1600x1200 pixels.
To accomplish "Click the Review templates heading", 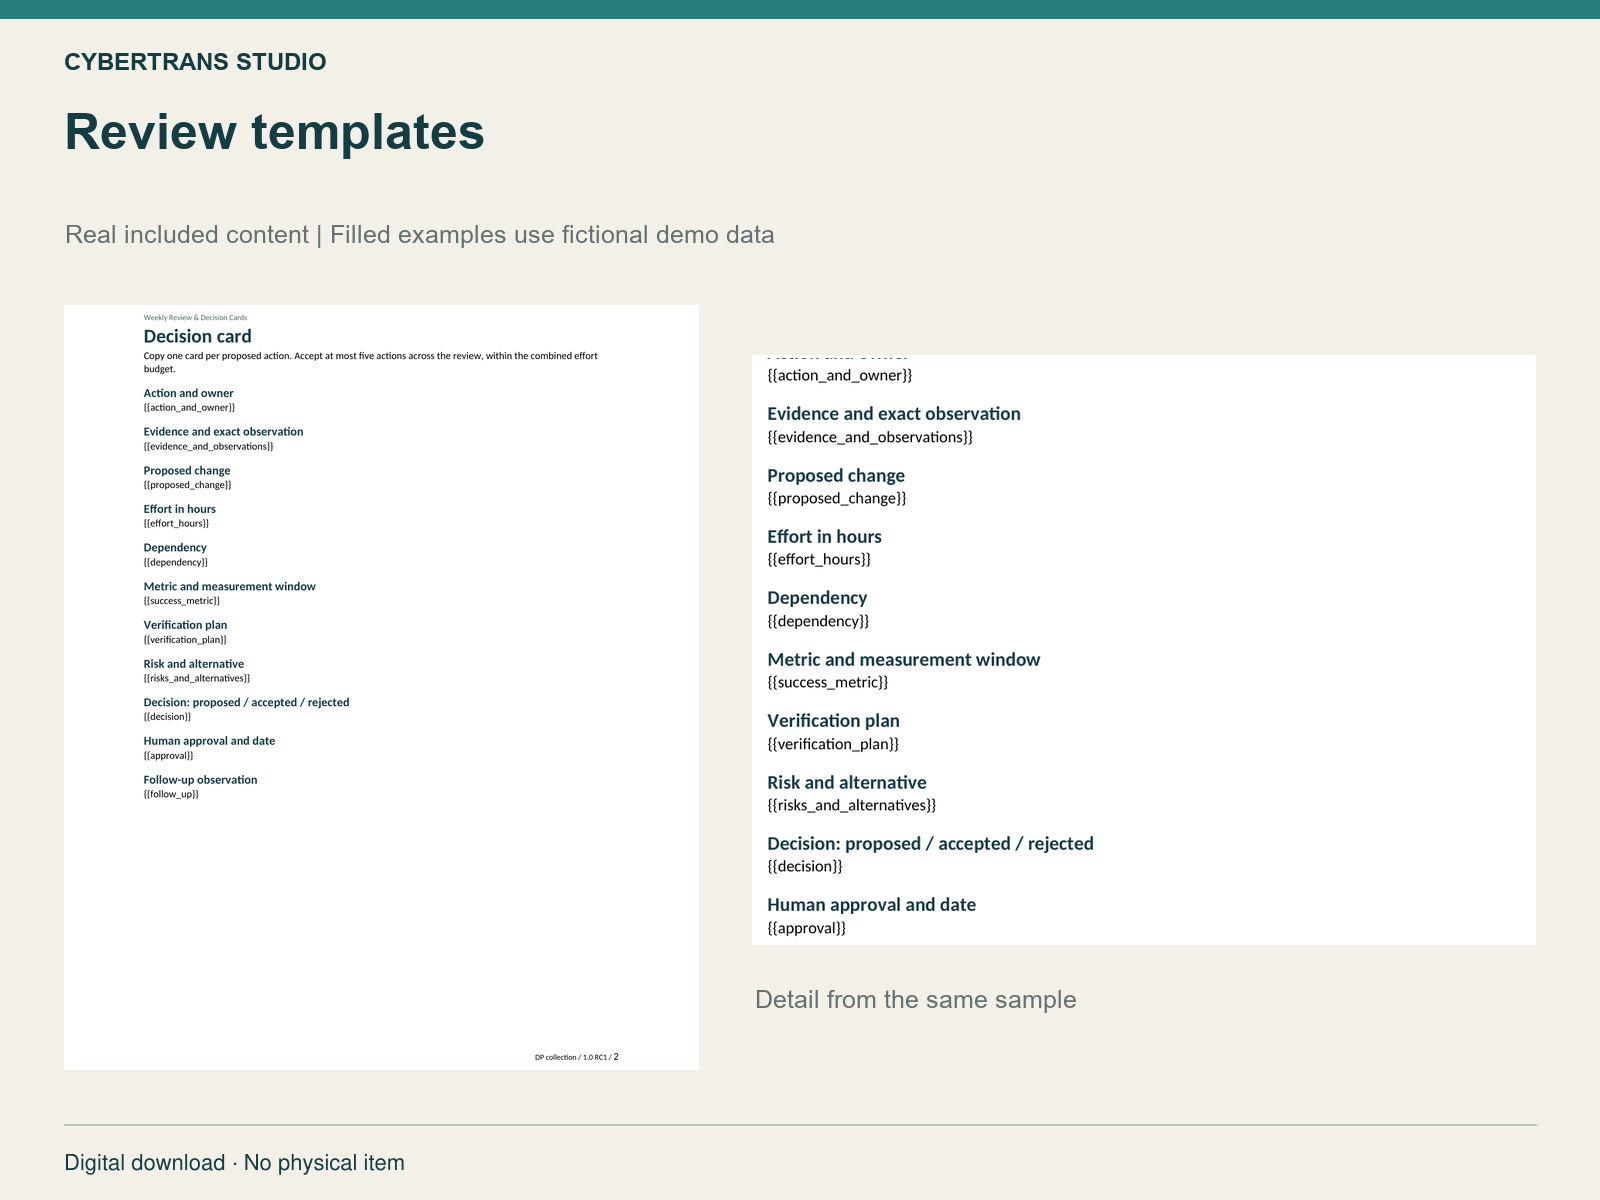I will tap(275, 132).
